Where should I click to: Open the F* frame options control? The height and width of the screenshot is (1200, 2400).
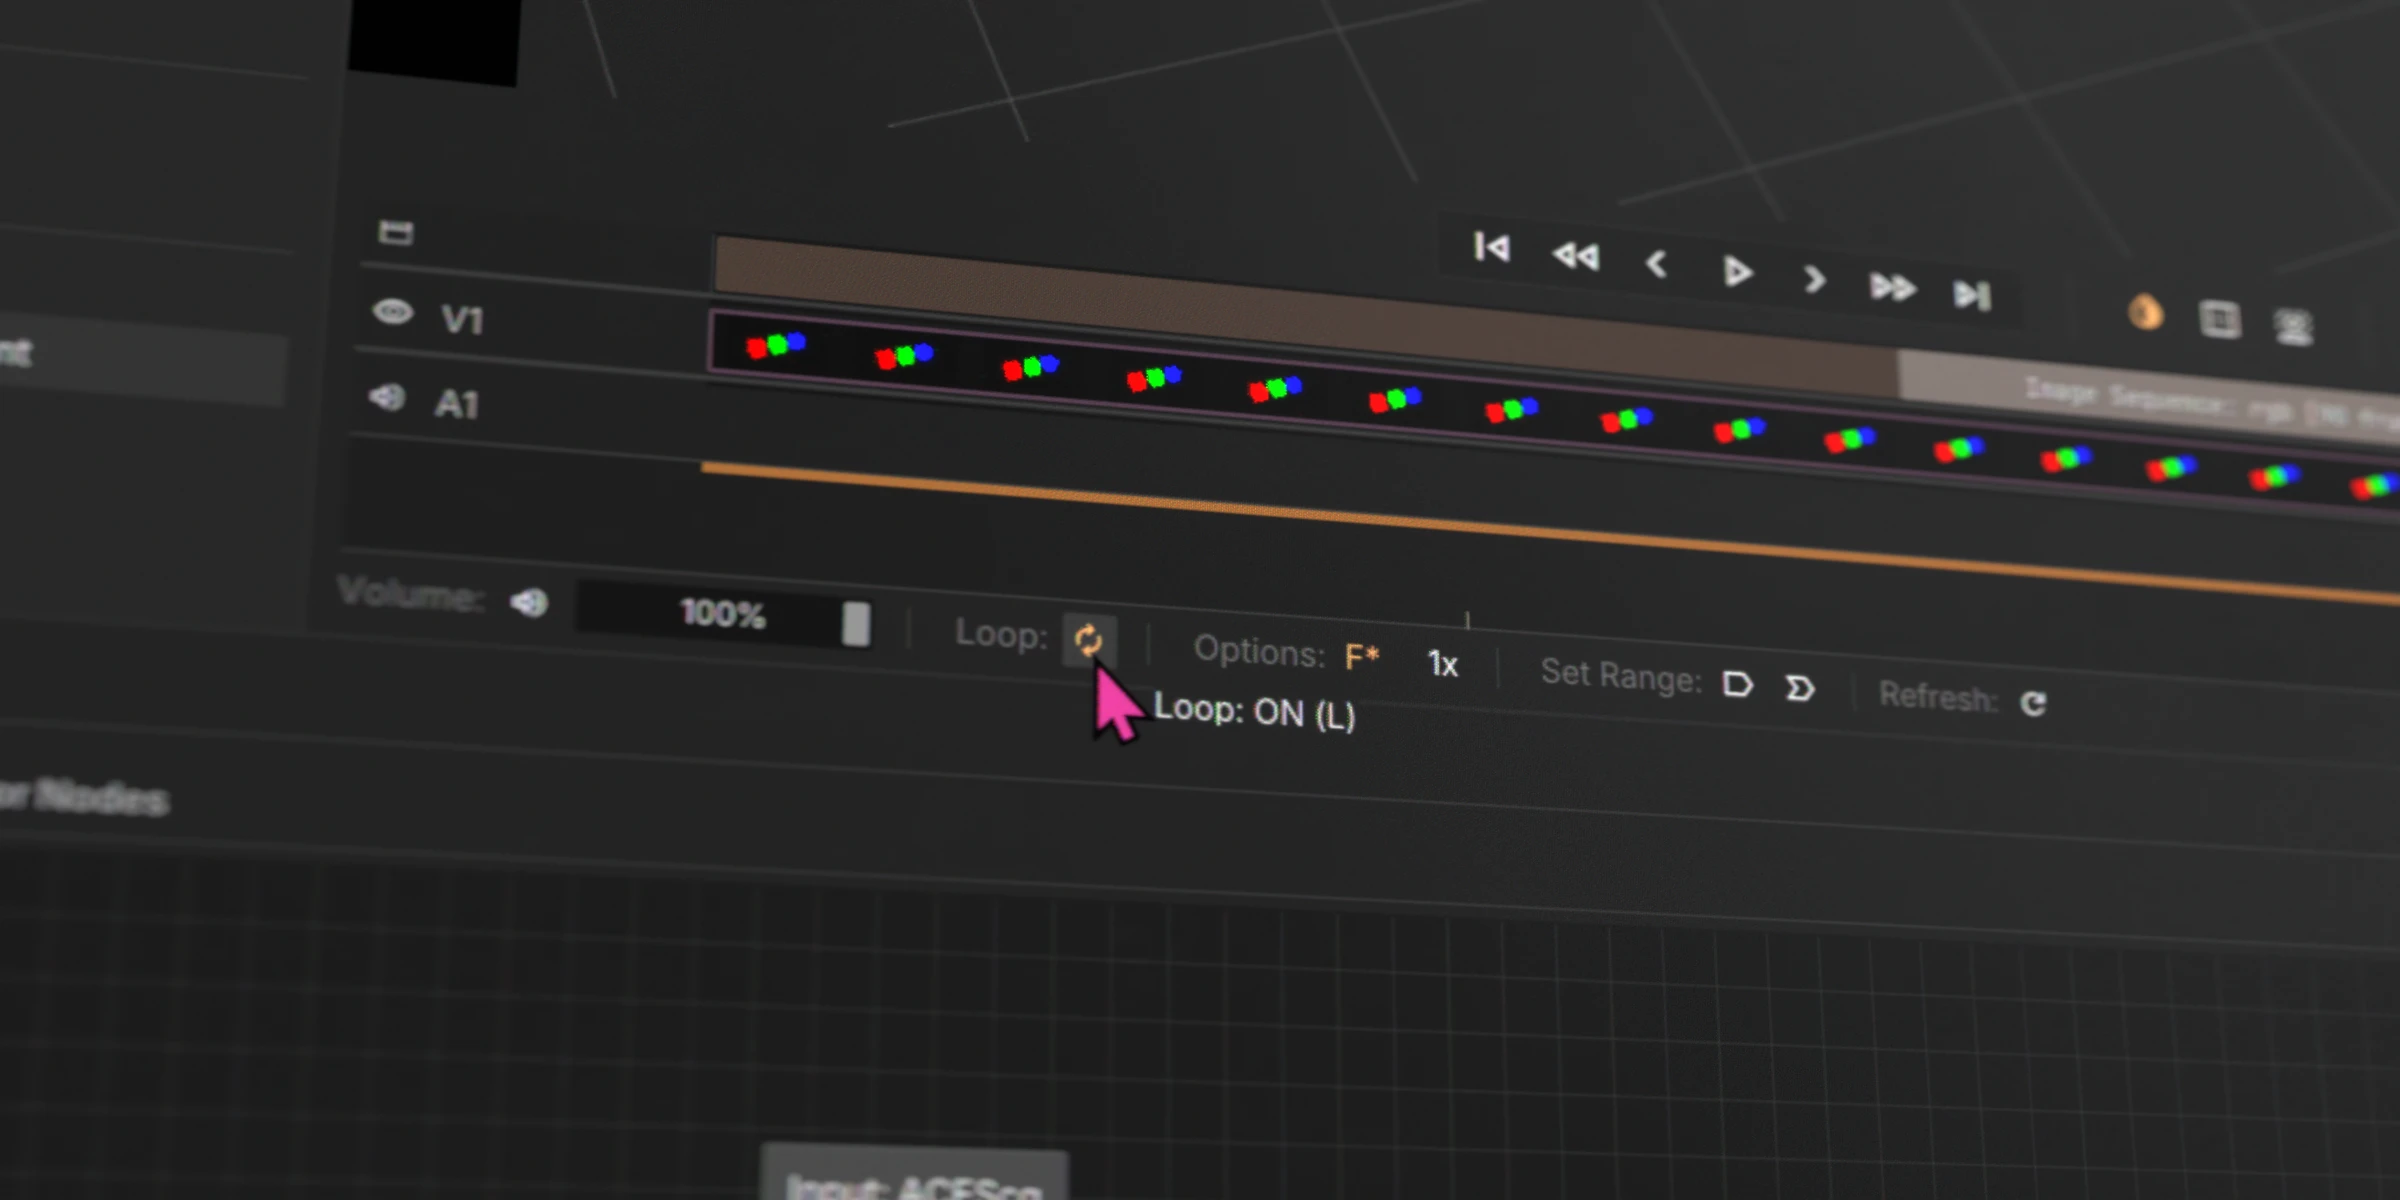click(1360, 653)
